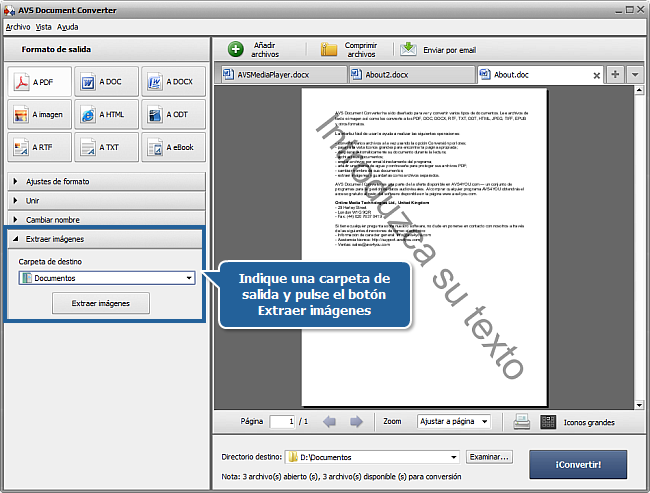The image size is (650, 493).
Task: Open the Archivo menu
Action: [18, 27]
